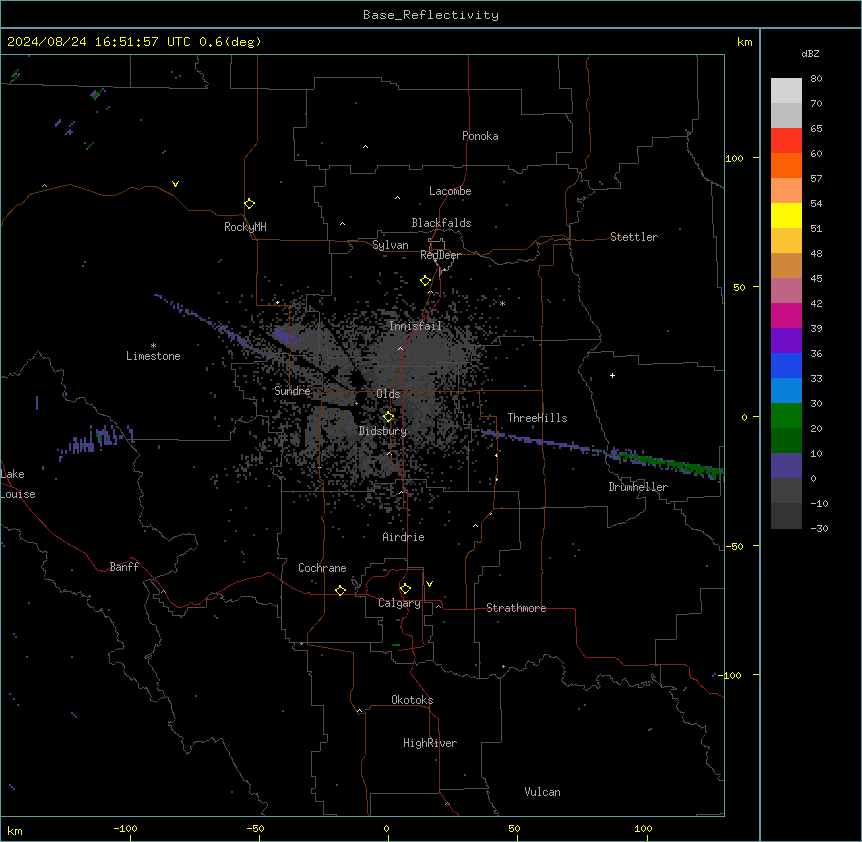This screenshot has width=862, height=842.
Task: Click the legend value -30
Action: point(819,528)
